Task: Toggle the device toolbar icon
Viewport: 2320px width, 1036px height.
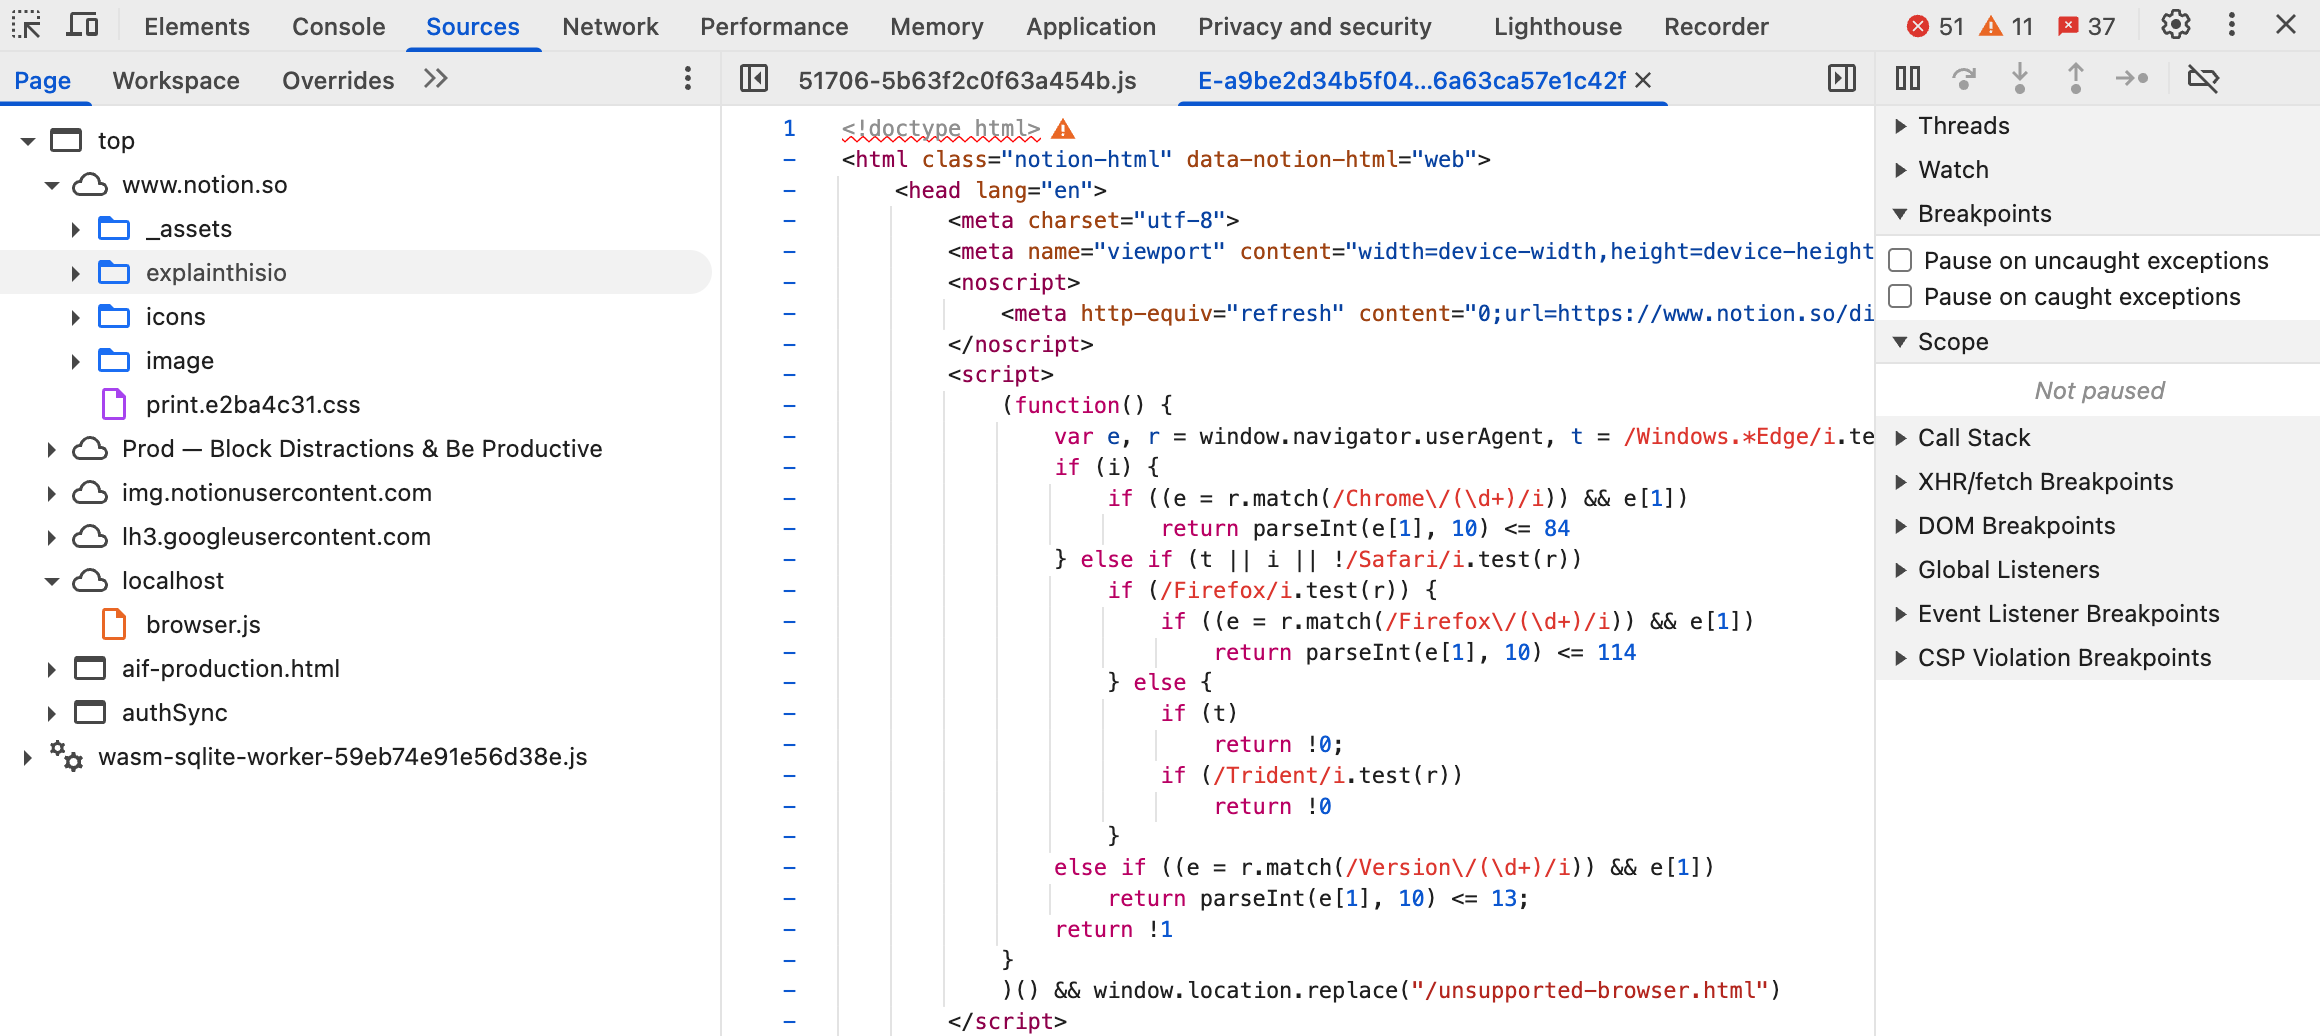Action: 82,25
